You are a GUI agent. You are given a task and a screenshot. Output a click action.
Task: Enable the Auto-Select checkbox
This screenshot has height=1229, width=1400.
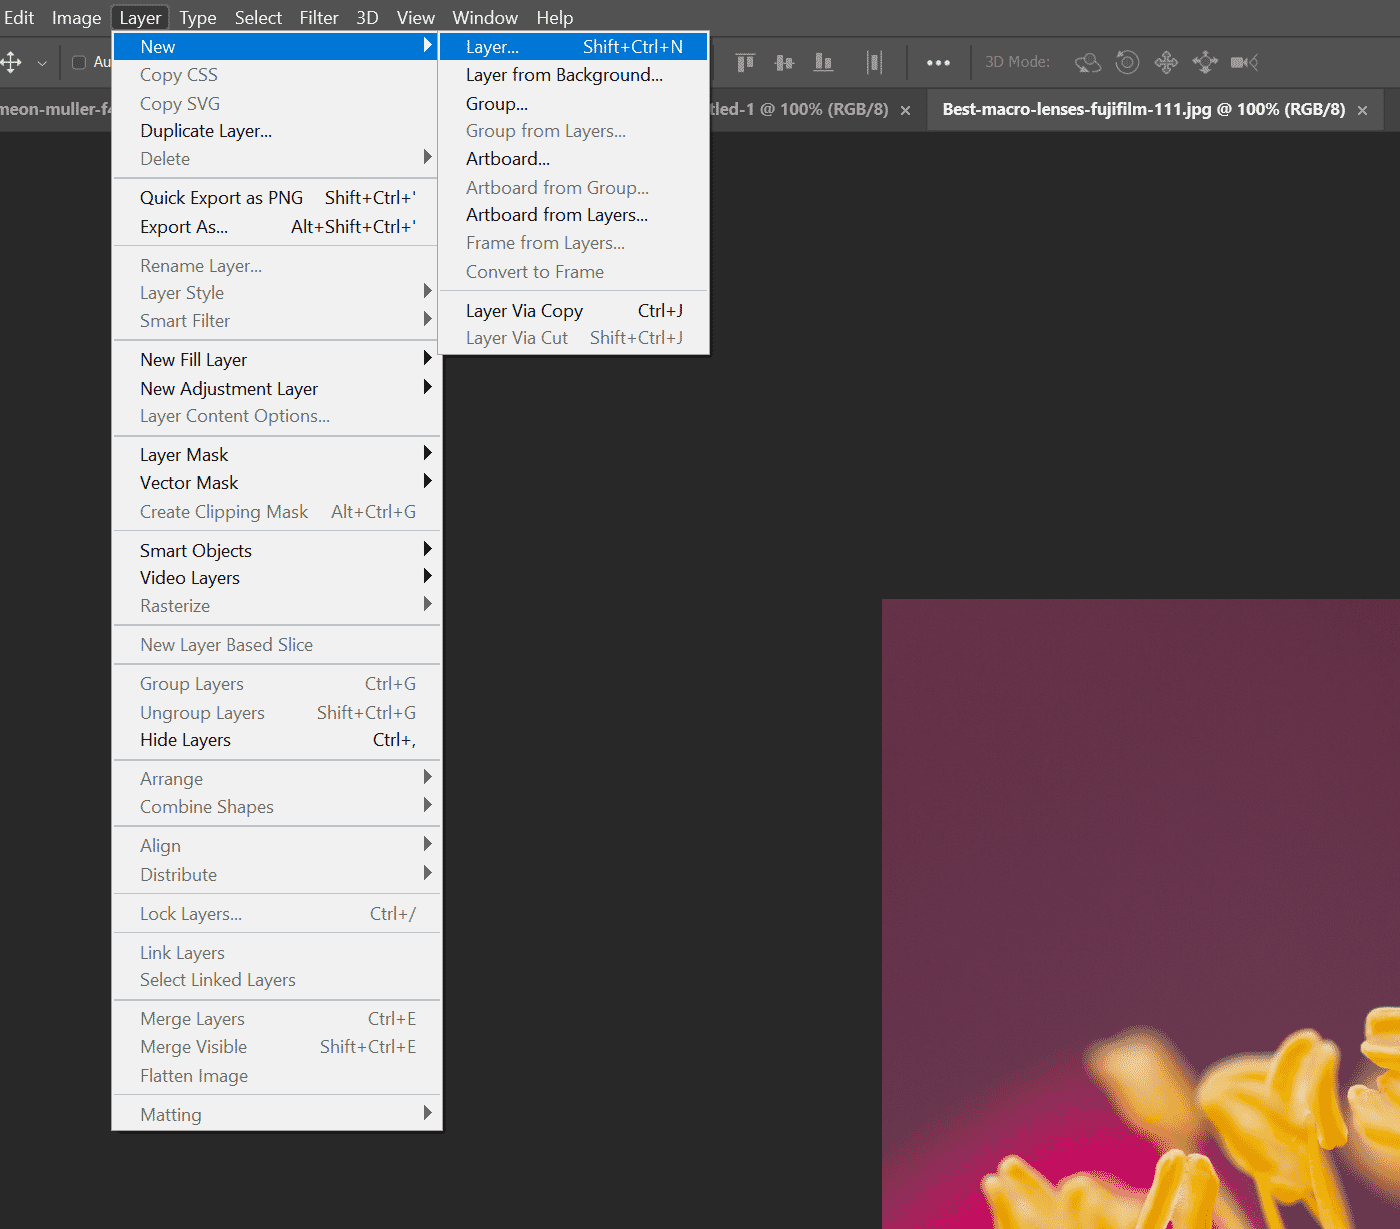click(78, 62)
